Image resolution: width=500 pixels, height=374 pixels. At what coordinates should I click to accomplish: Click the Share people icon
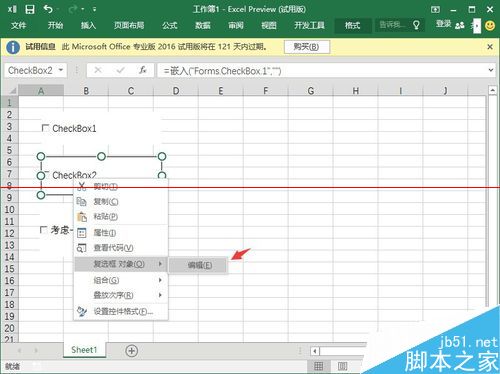tap(460, 25)
